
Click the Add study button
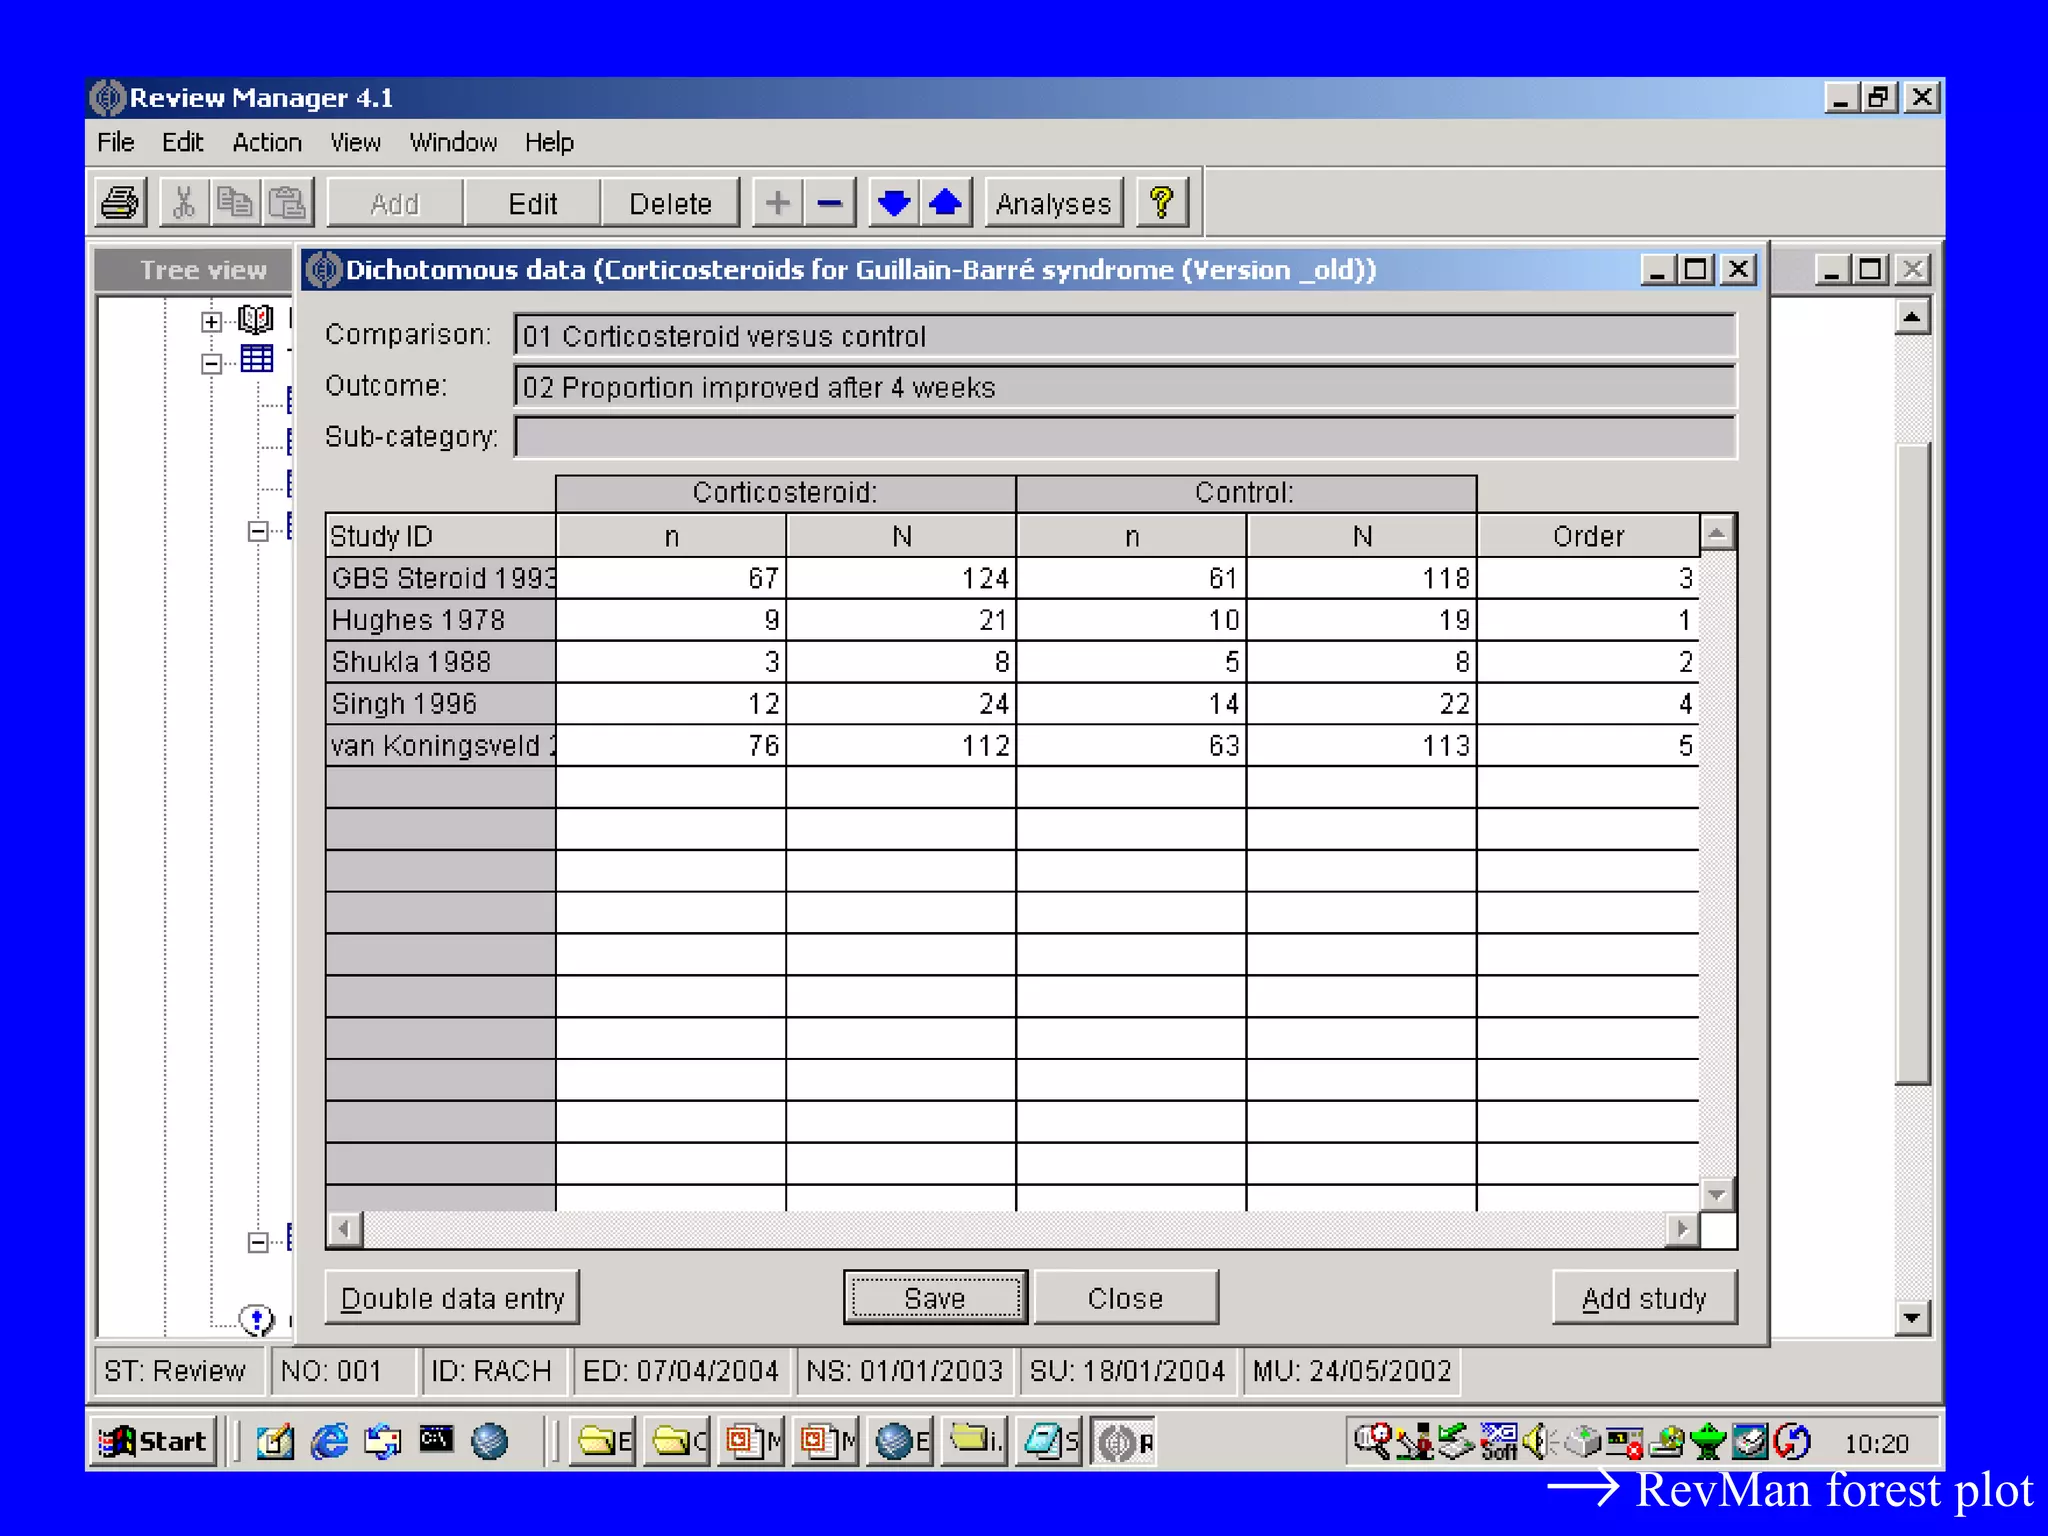1643,1298
